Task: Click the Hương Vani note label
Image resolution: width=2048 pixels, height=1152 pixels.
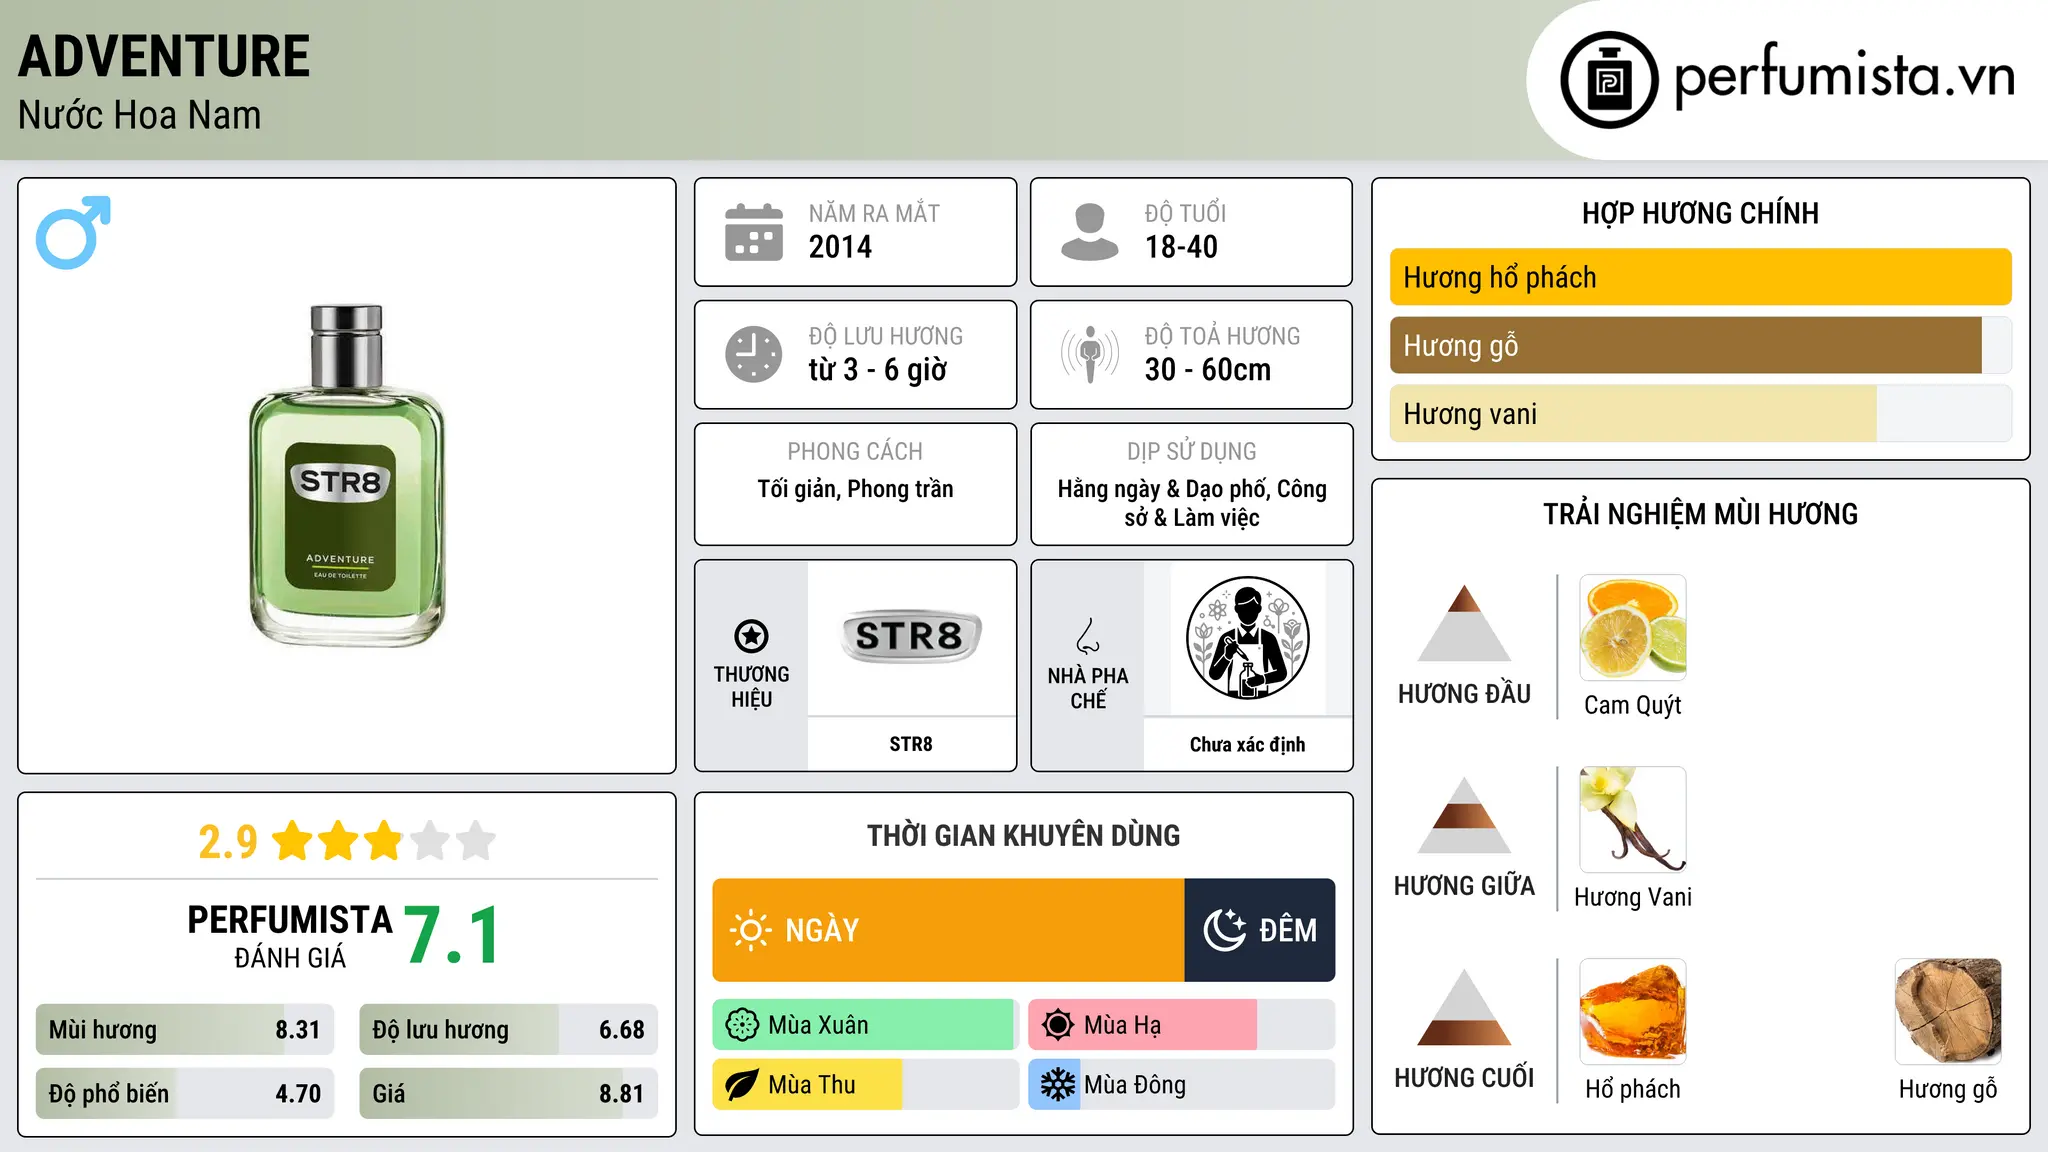Action: click(x=1633, y=897)
